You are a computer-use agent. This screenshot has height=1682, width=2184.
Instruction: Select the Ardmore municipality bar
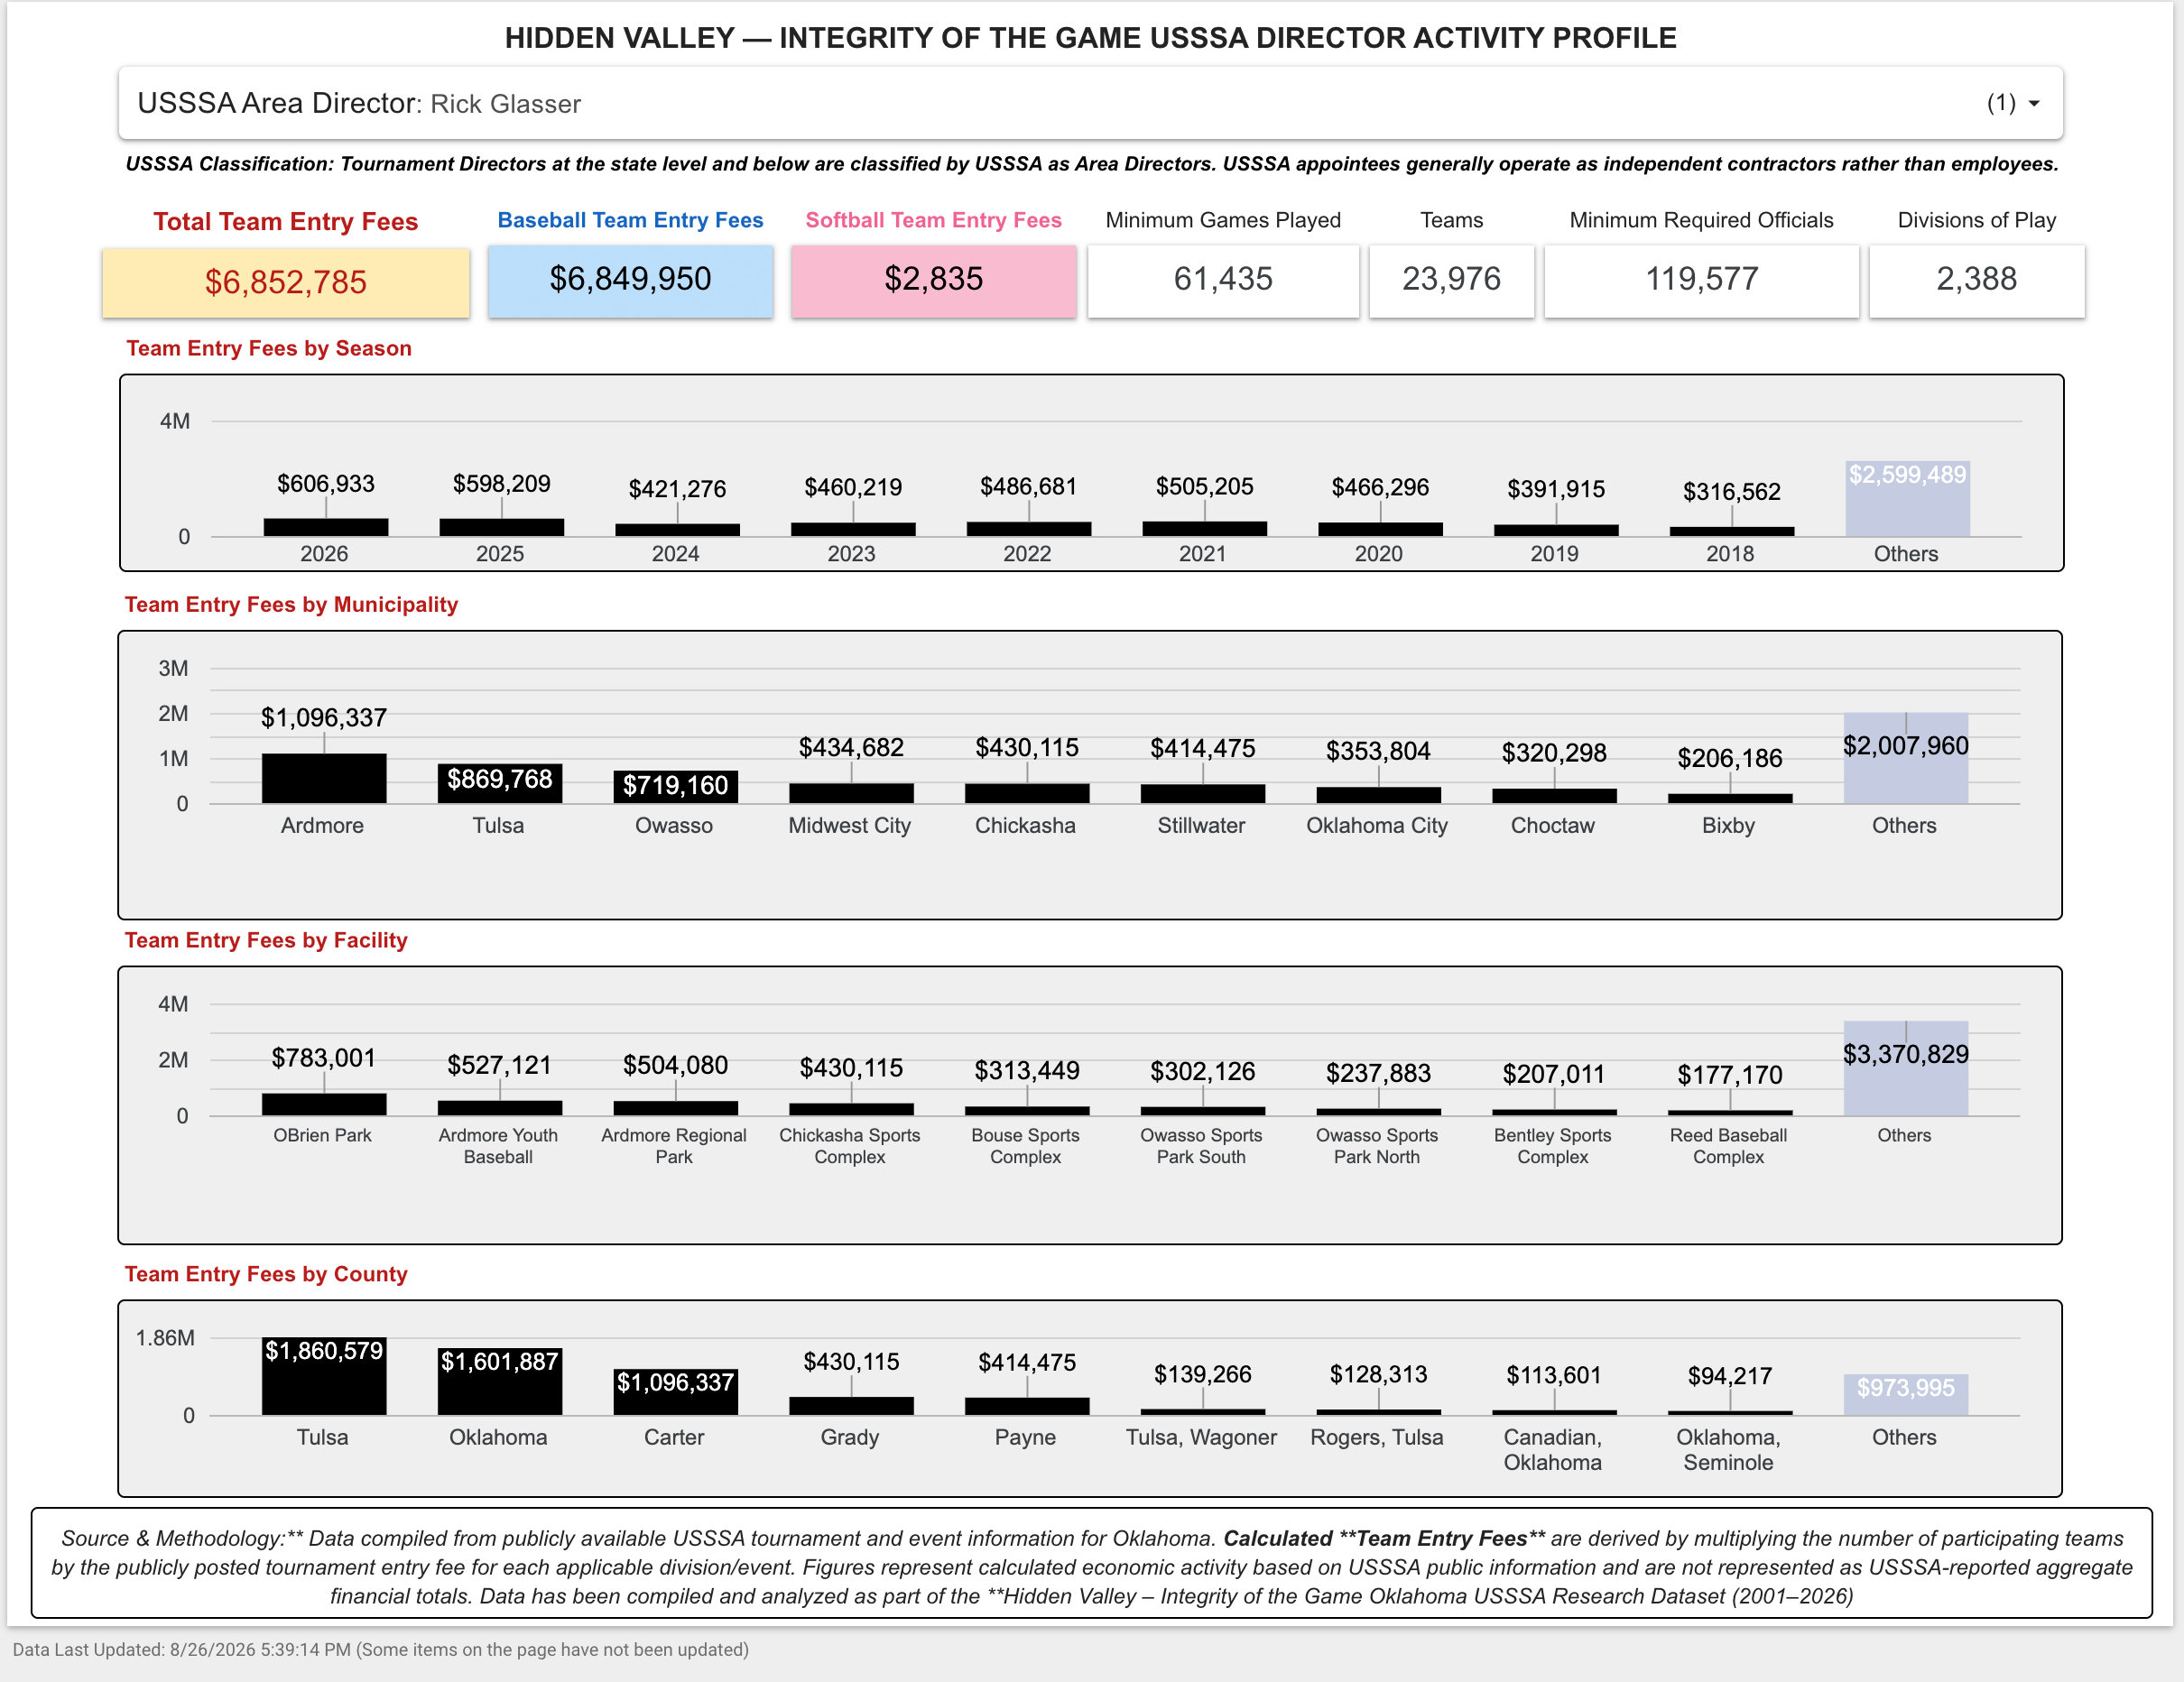[x=324, y=778]
